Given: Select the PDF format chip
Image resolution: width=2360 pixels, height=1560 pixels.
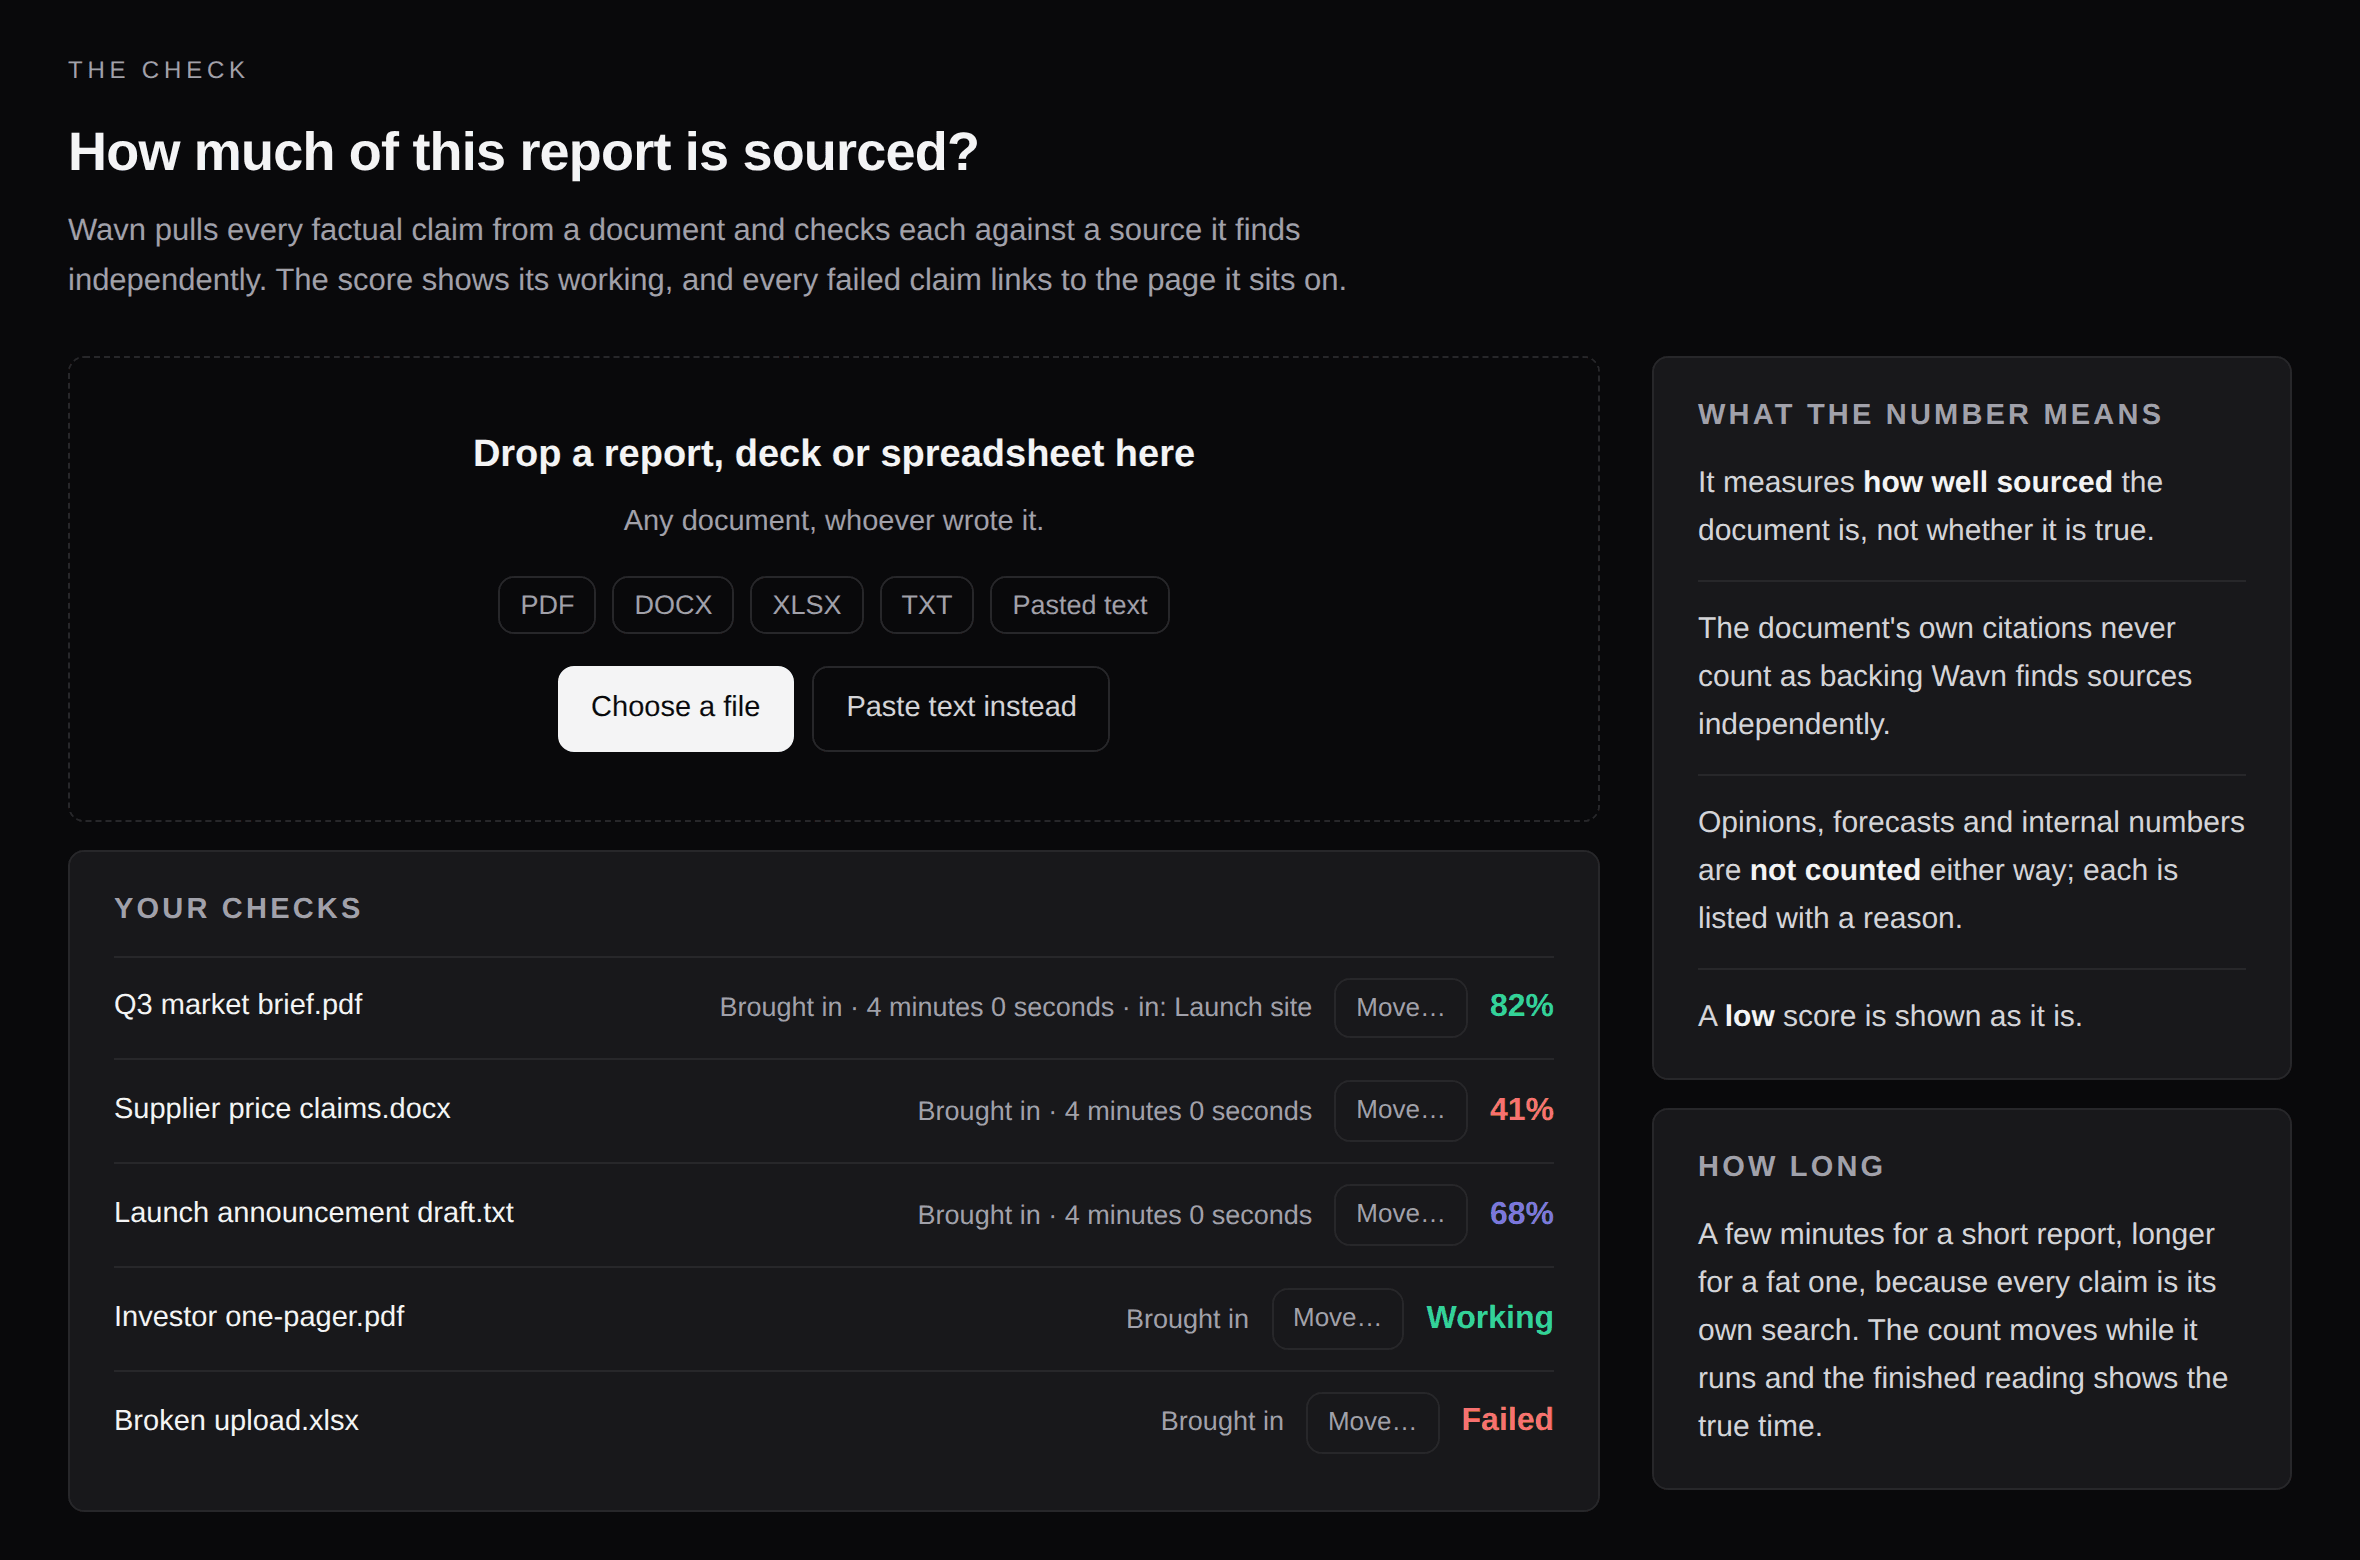Looking at the screenshot, I should click(547, 605).
